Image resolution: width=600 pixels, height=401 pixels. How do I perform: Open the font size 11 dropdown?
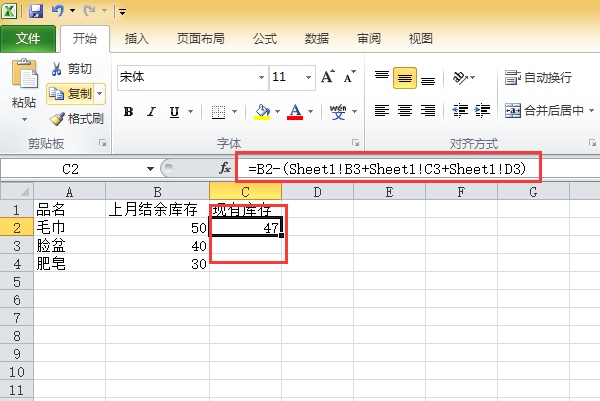(308, 77)
